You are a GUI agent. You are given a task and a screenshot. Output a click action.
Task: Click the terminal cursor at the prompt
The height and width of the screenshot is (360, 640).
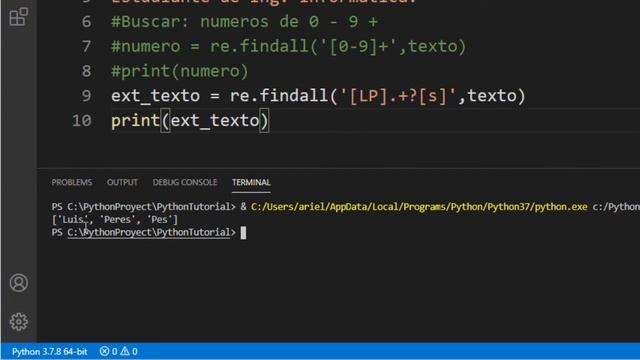[x=243, y=233]
